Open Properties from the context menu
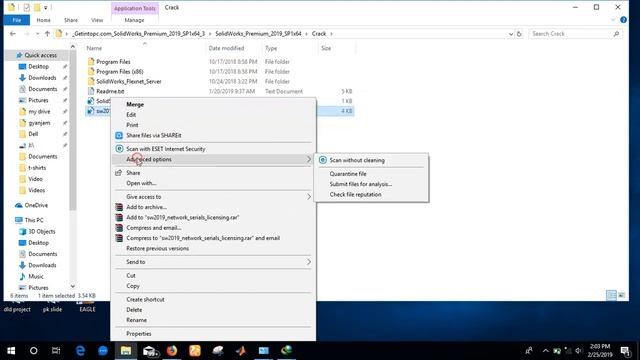640x360 pixels. (x=138, y=334)
